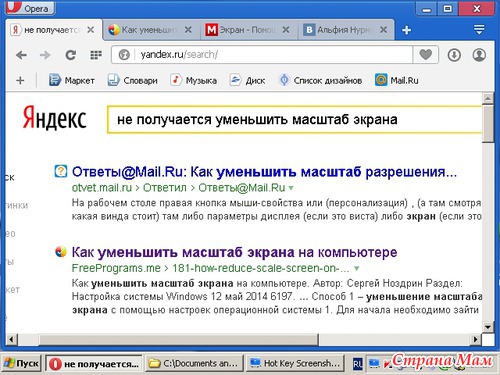Image resolution: width=500 pixels, height=375 pixels.
Task: Open the Speed Dial grid
Action: tap(96, 55)
